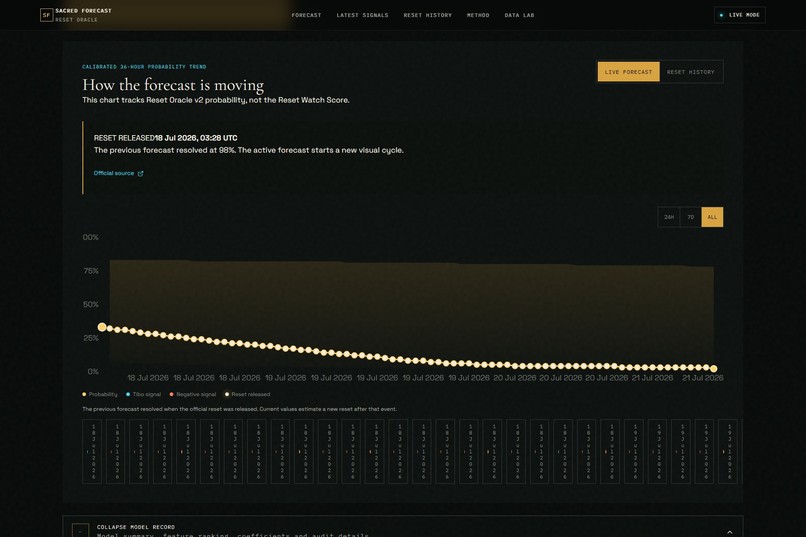Switch to the Reset History tab beside Live Forecast
Image resolution: width=806 pixels, height=537 pixels.
pos(691,72)
